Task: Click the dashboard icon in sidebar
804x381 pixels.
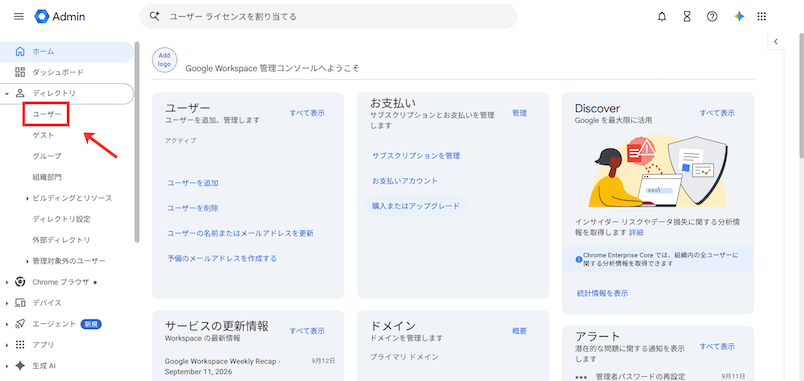Action: (x=20, y=72)
